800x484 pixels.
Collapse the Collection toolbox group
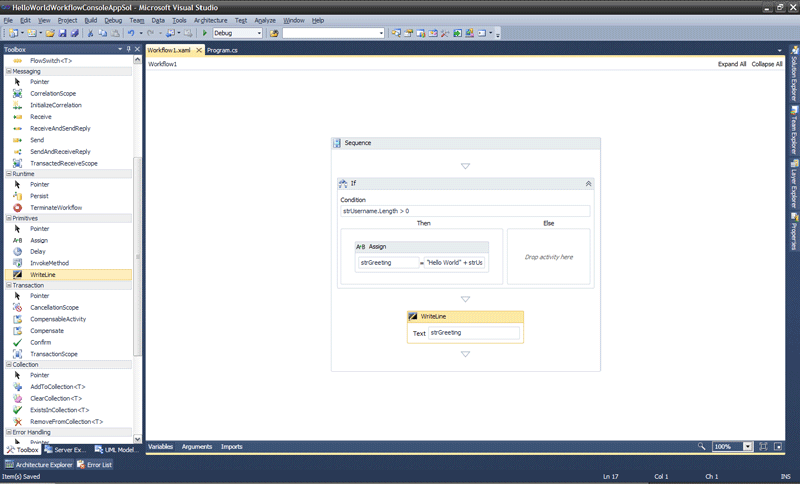coord(9,365)
